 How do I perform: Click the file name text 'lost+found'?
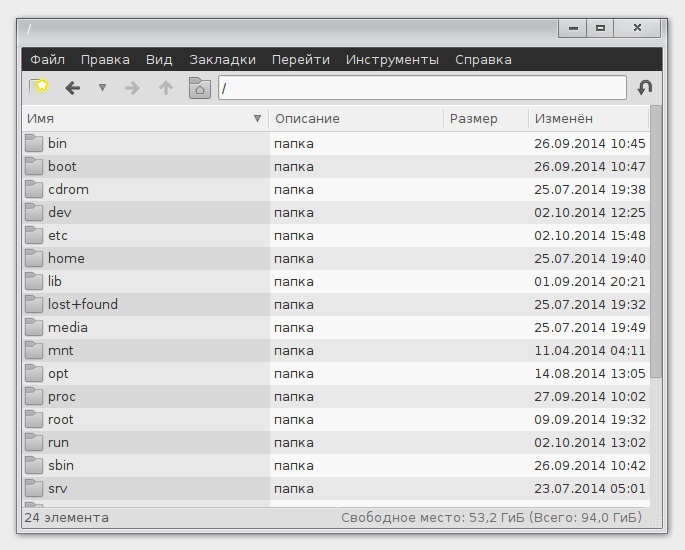tap(83, 304)
